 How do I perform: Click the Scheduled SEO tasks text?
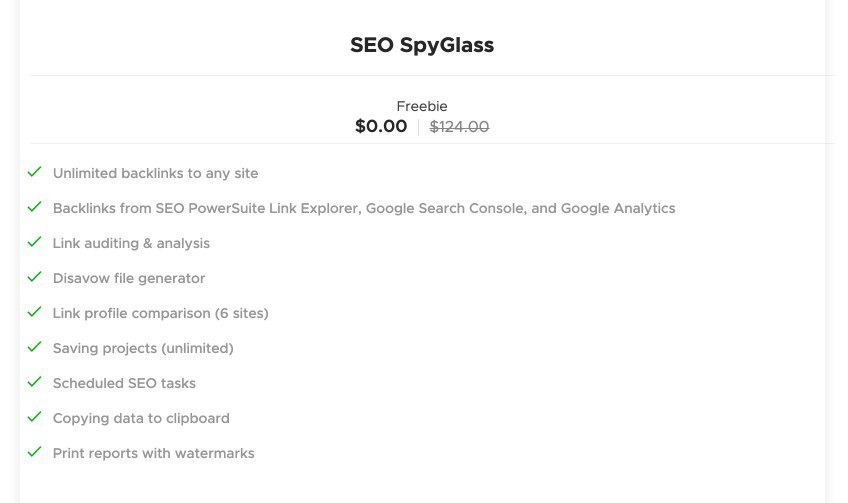point(124,383)
